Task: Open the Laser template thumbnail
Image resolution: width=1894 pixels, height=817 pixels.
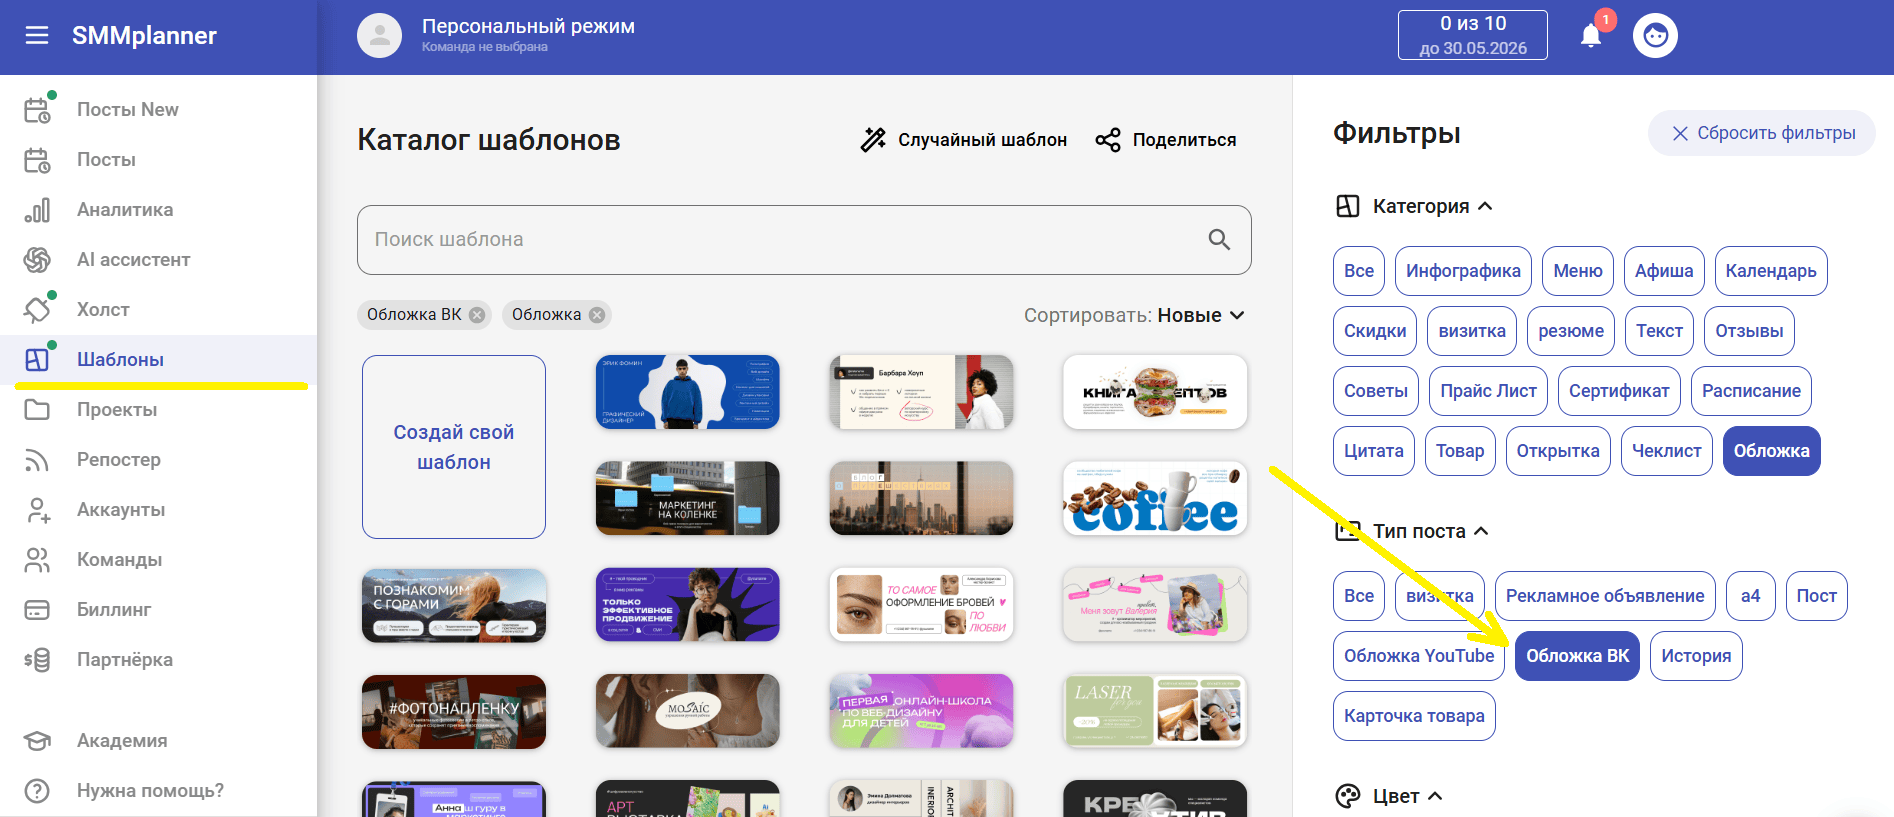Action: [x=1155, y=711]
